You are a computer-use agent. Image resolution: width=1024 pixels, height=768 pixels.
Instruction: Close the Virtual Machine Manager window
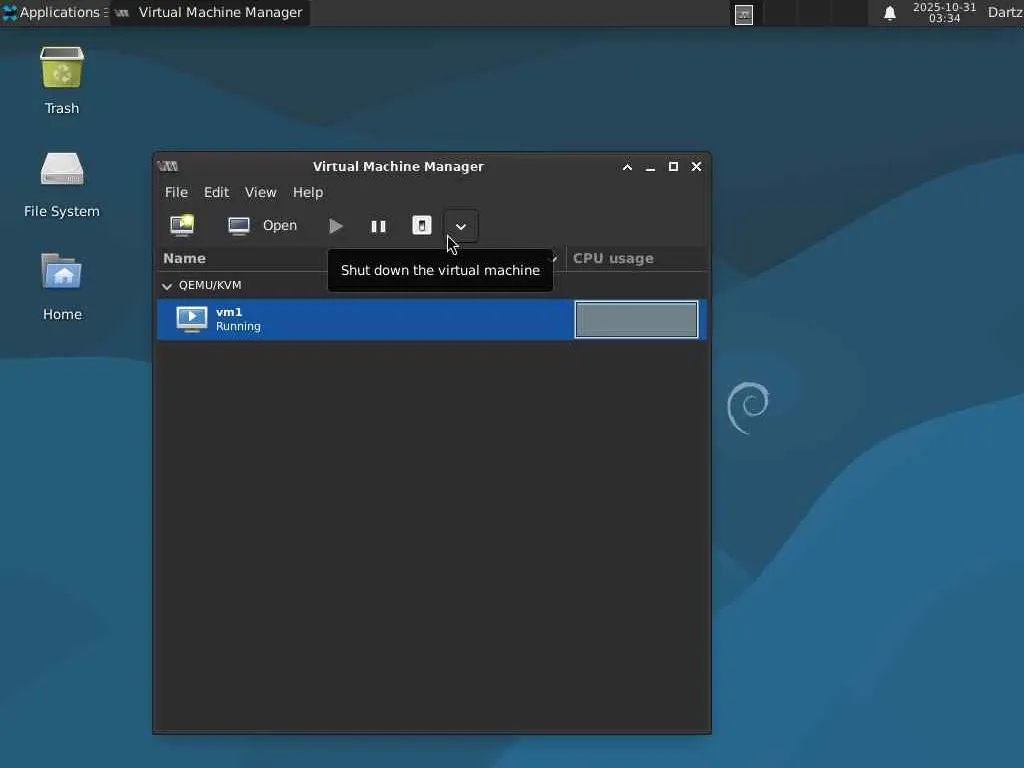[697, 167]
